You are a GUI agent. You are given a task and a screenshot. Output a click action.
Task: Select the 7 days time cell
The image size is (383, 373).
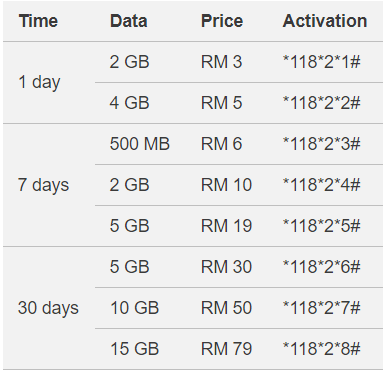pos(43,185)
